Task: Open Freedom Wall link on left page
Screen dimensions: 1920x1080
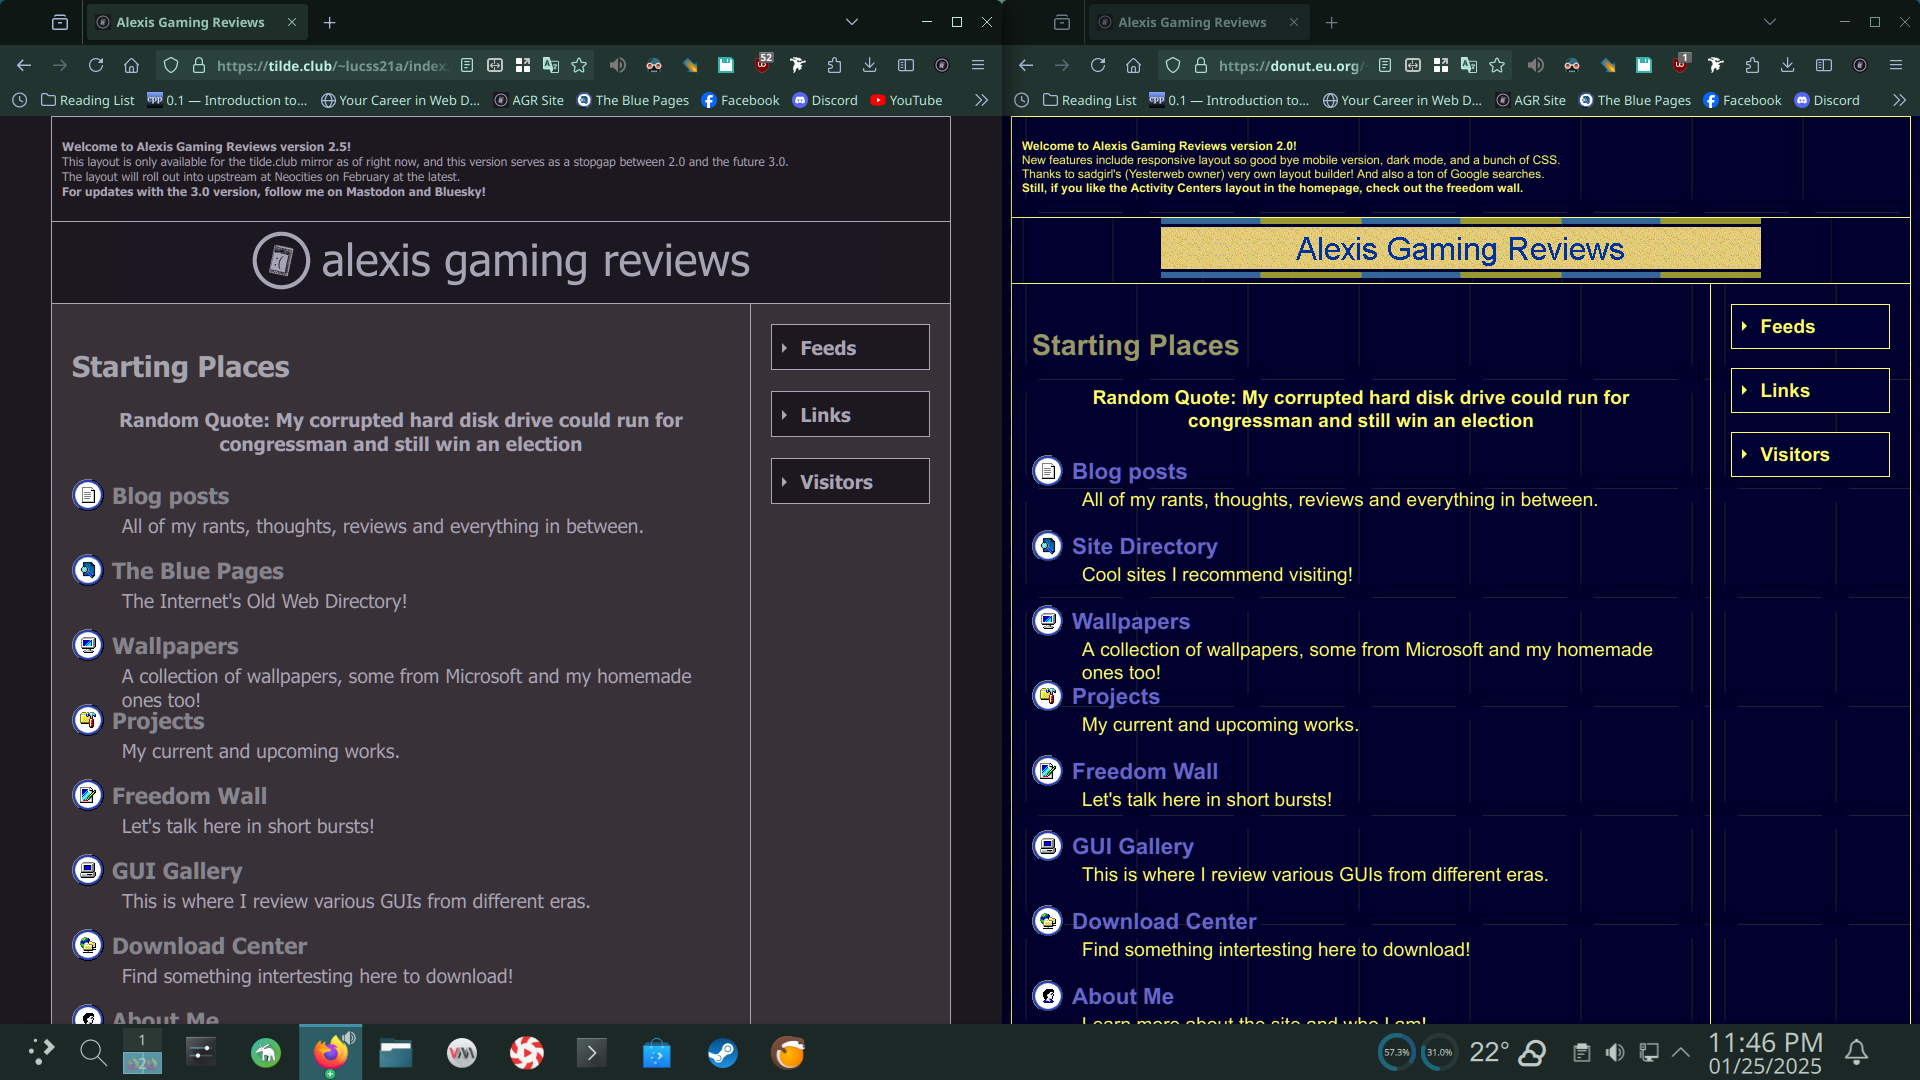Action: tap(189, 795)
